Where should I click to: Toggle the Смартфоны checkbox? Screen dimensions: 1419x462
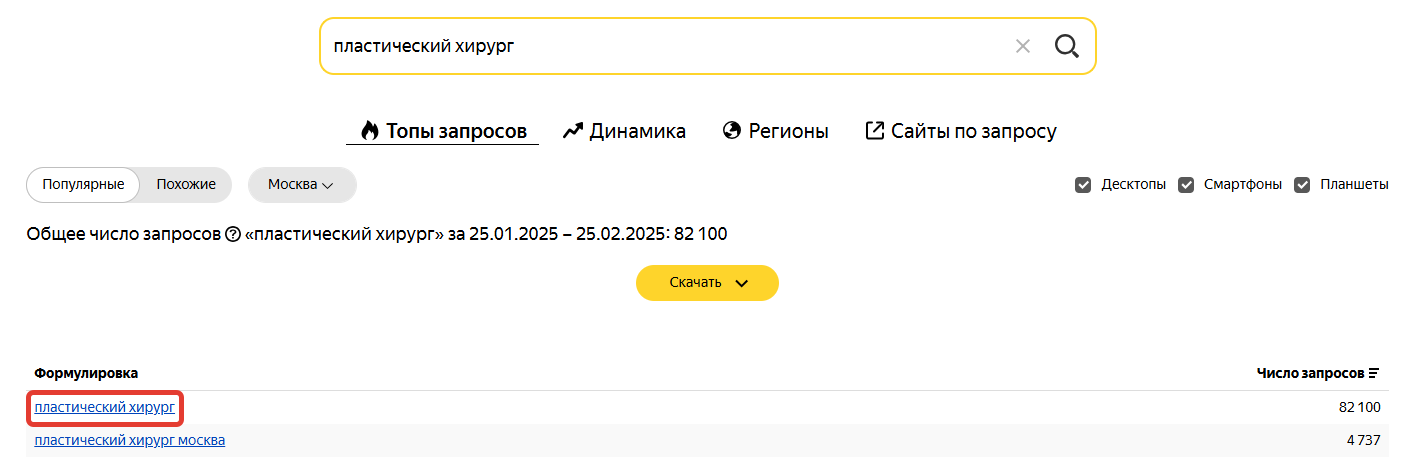(1186, 185)
